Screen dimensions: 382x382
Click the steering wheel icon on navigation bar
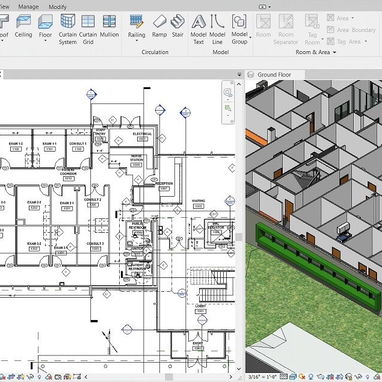(x=228, y=92)
